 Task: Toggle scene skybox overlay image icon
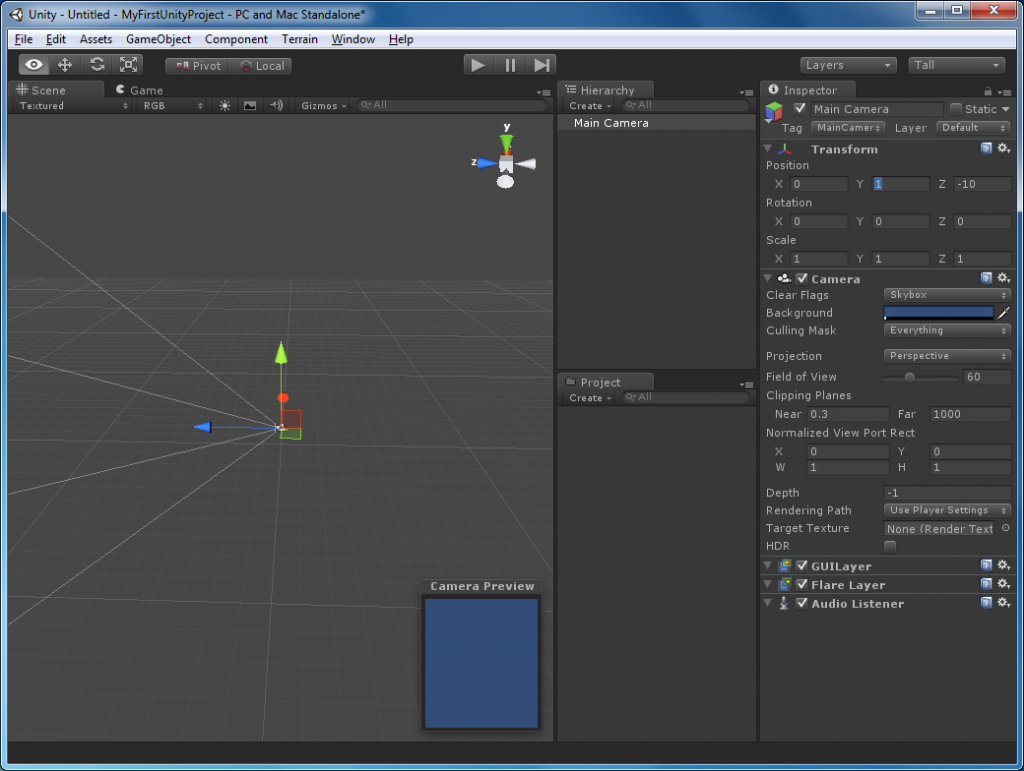(250, 106)
